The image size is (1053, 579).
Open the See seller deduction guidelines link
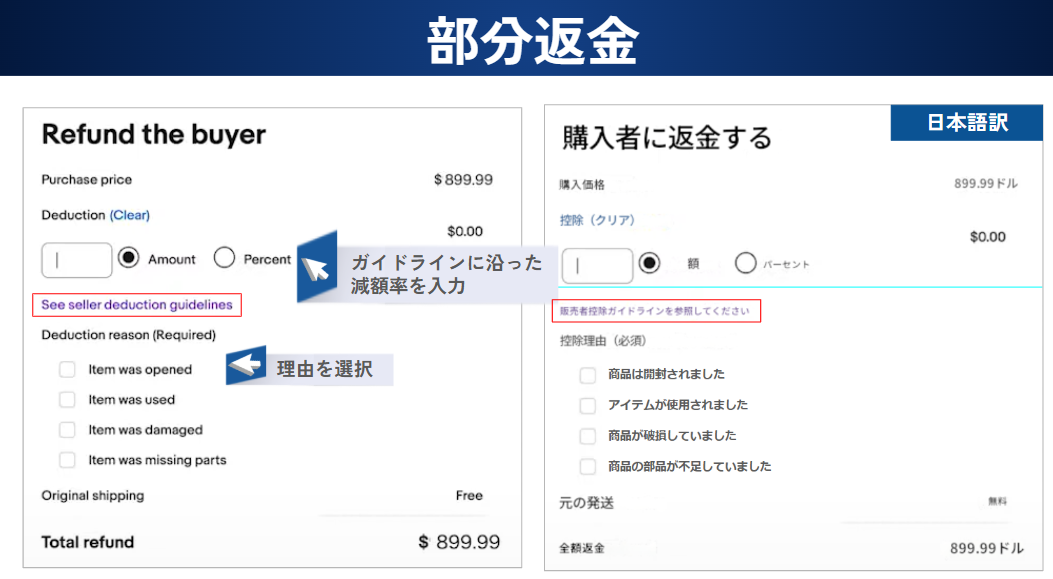click(137, 305)
